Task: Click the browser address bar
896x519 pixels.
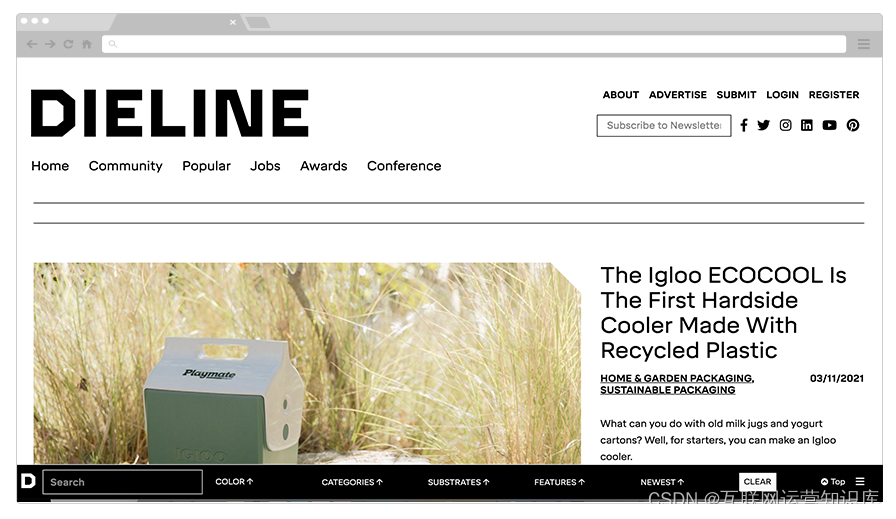Action: tap(474, 44)
